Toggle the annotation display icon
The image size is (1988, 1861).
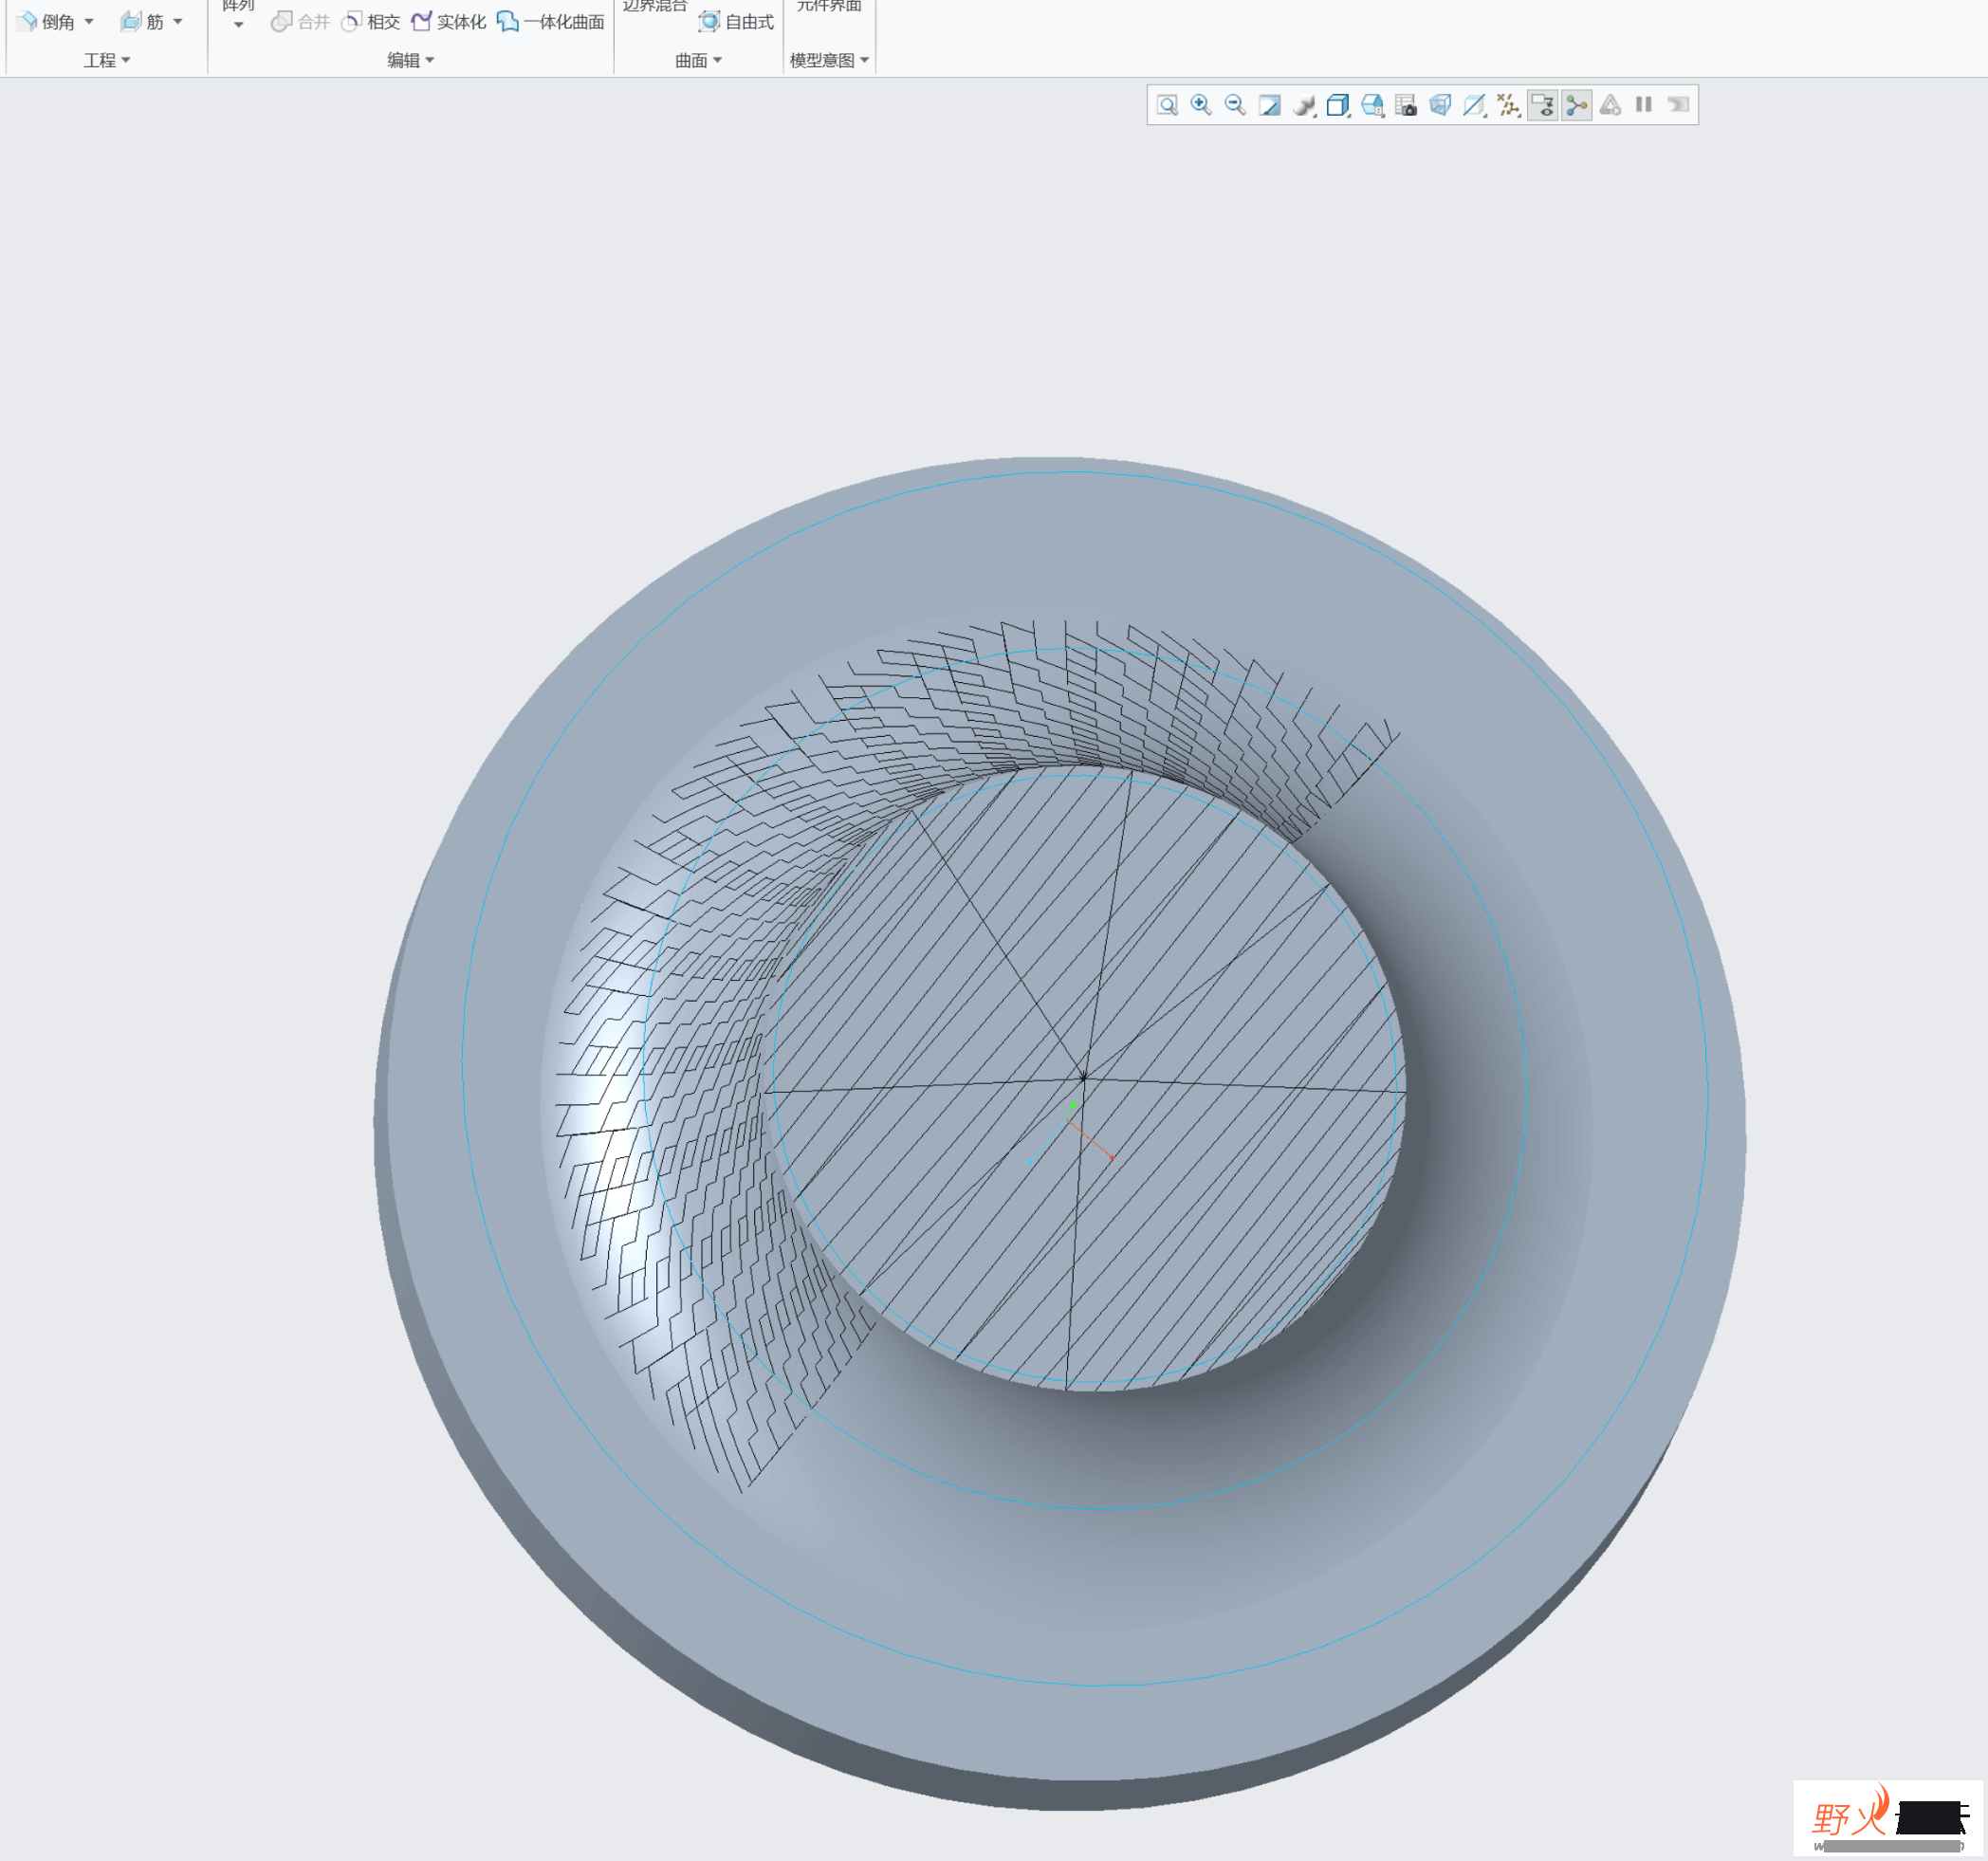[1543, 105]
